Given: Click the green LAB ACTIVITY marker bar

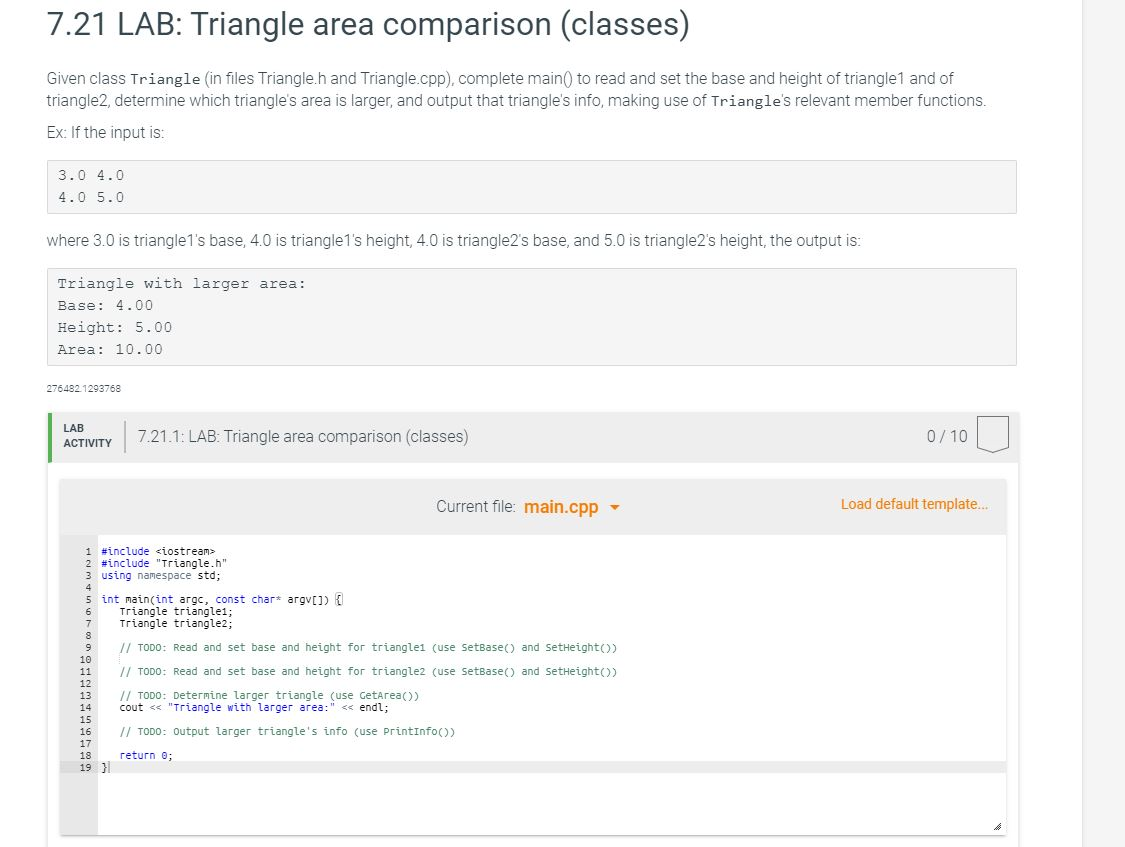Looking at the screenshot, I should pos(49,435).
